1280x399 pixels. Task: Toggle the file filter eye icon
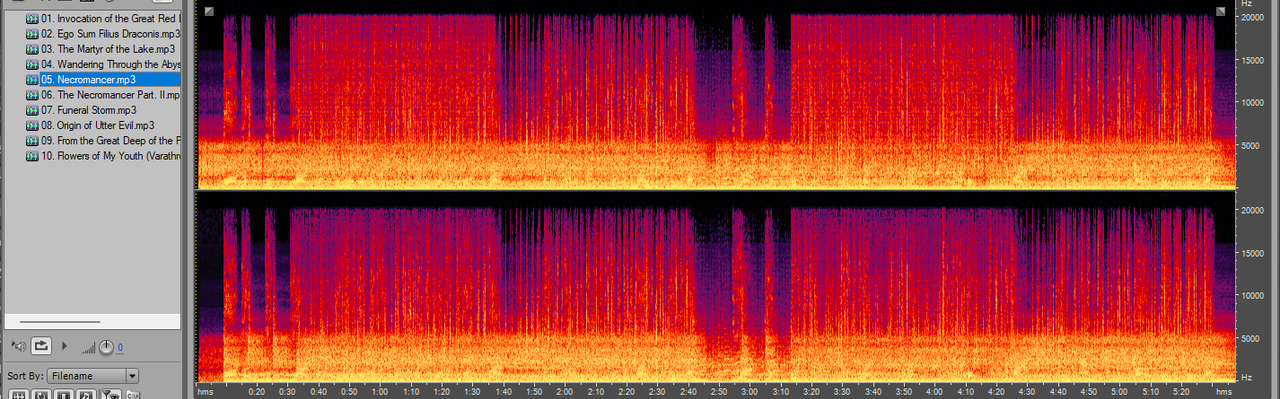[112, 394]
